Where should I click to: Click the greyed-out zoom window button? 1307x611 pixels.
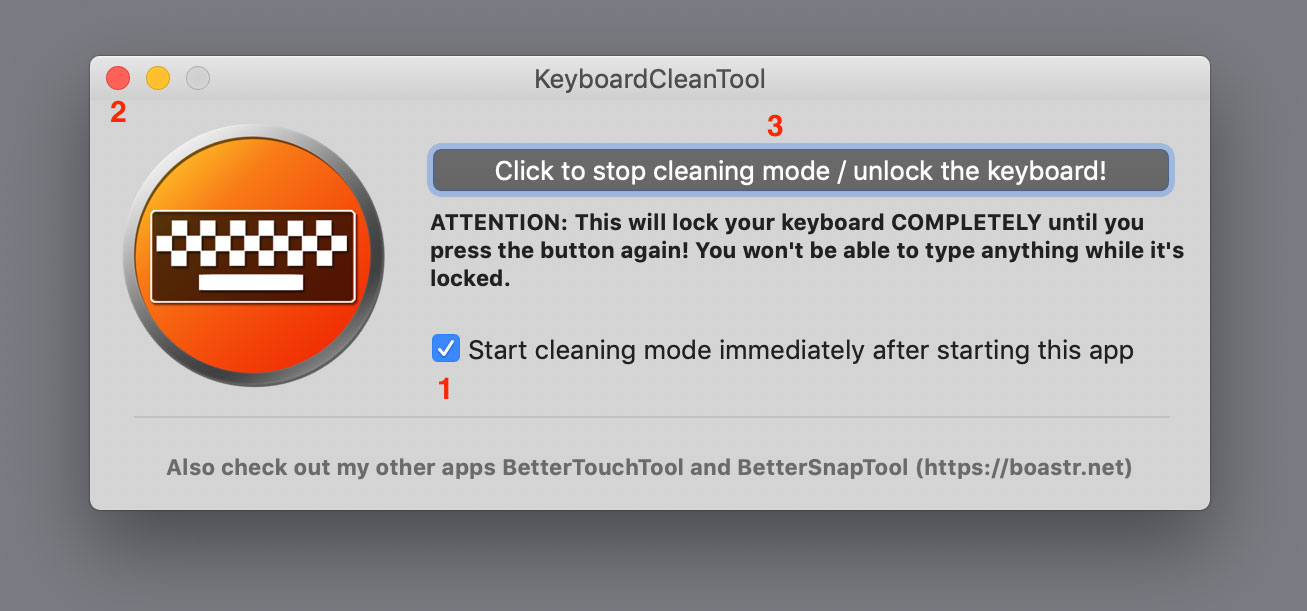198,78
